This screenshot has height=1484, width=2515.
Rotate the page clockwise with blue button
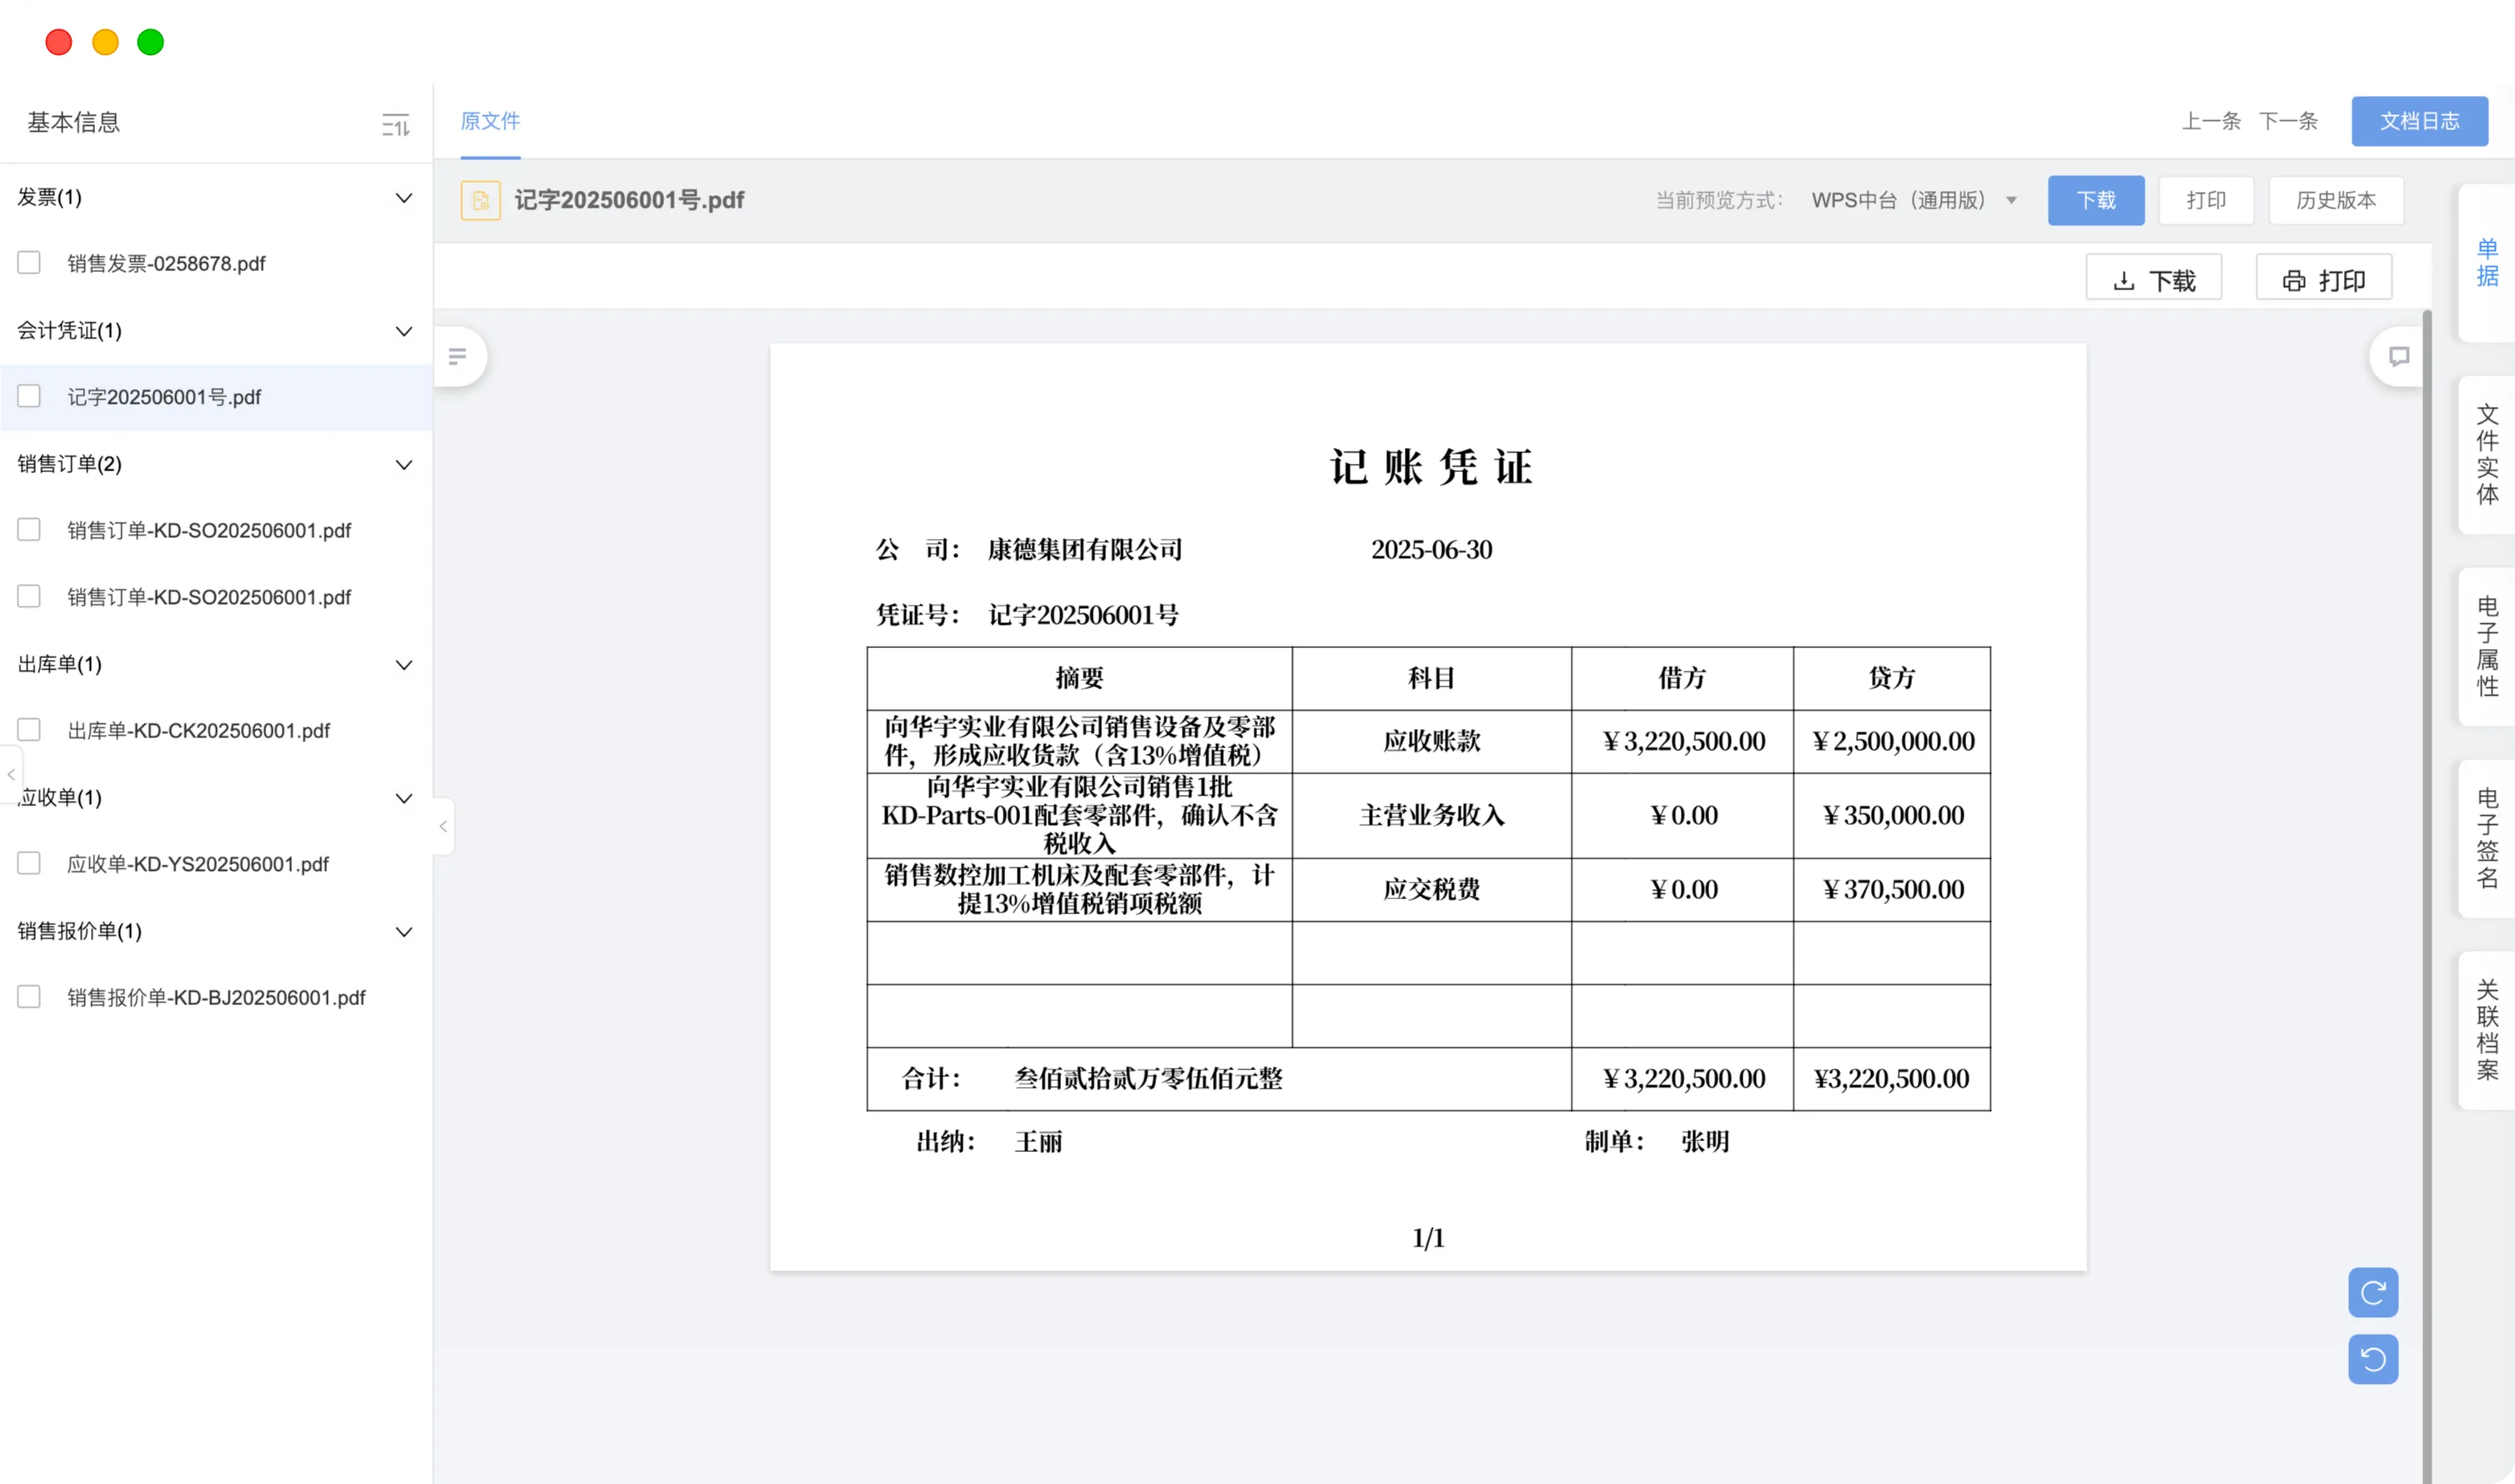coord(2373,1293)
